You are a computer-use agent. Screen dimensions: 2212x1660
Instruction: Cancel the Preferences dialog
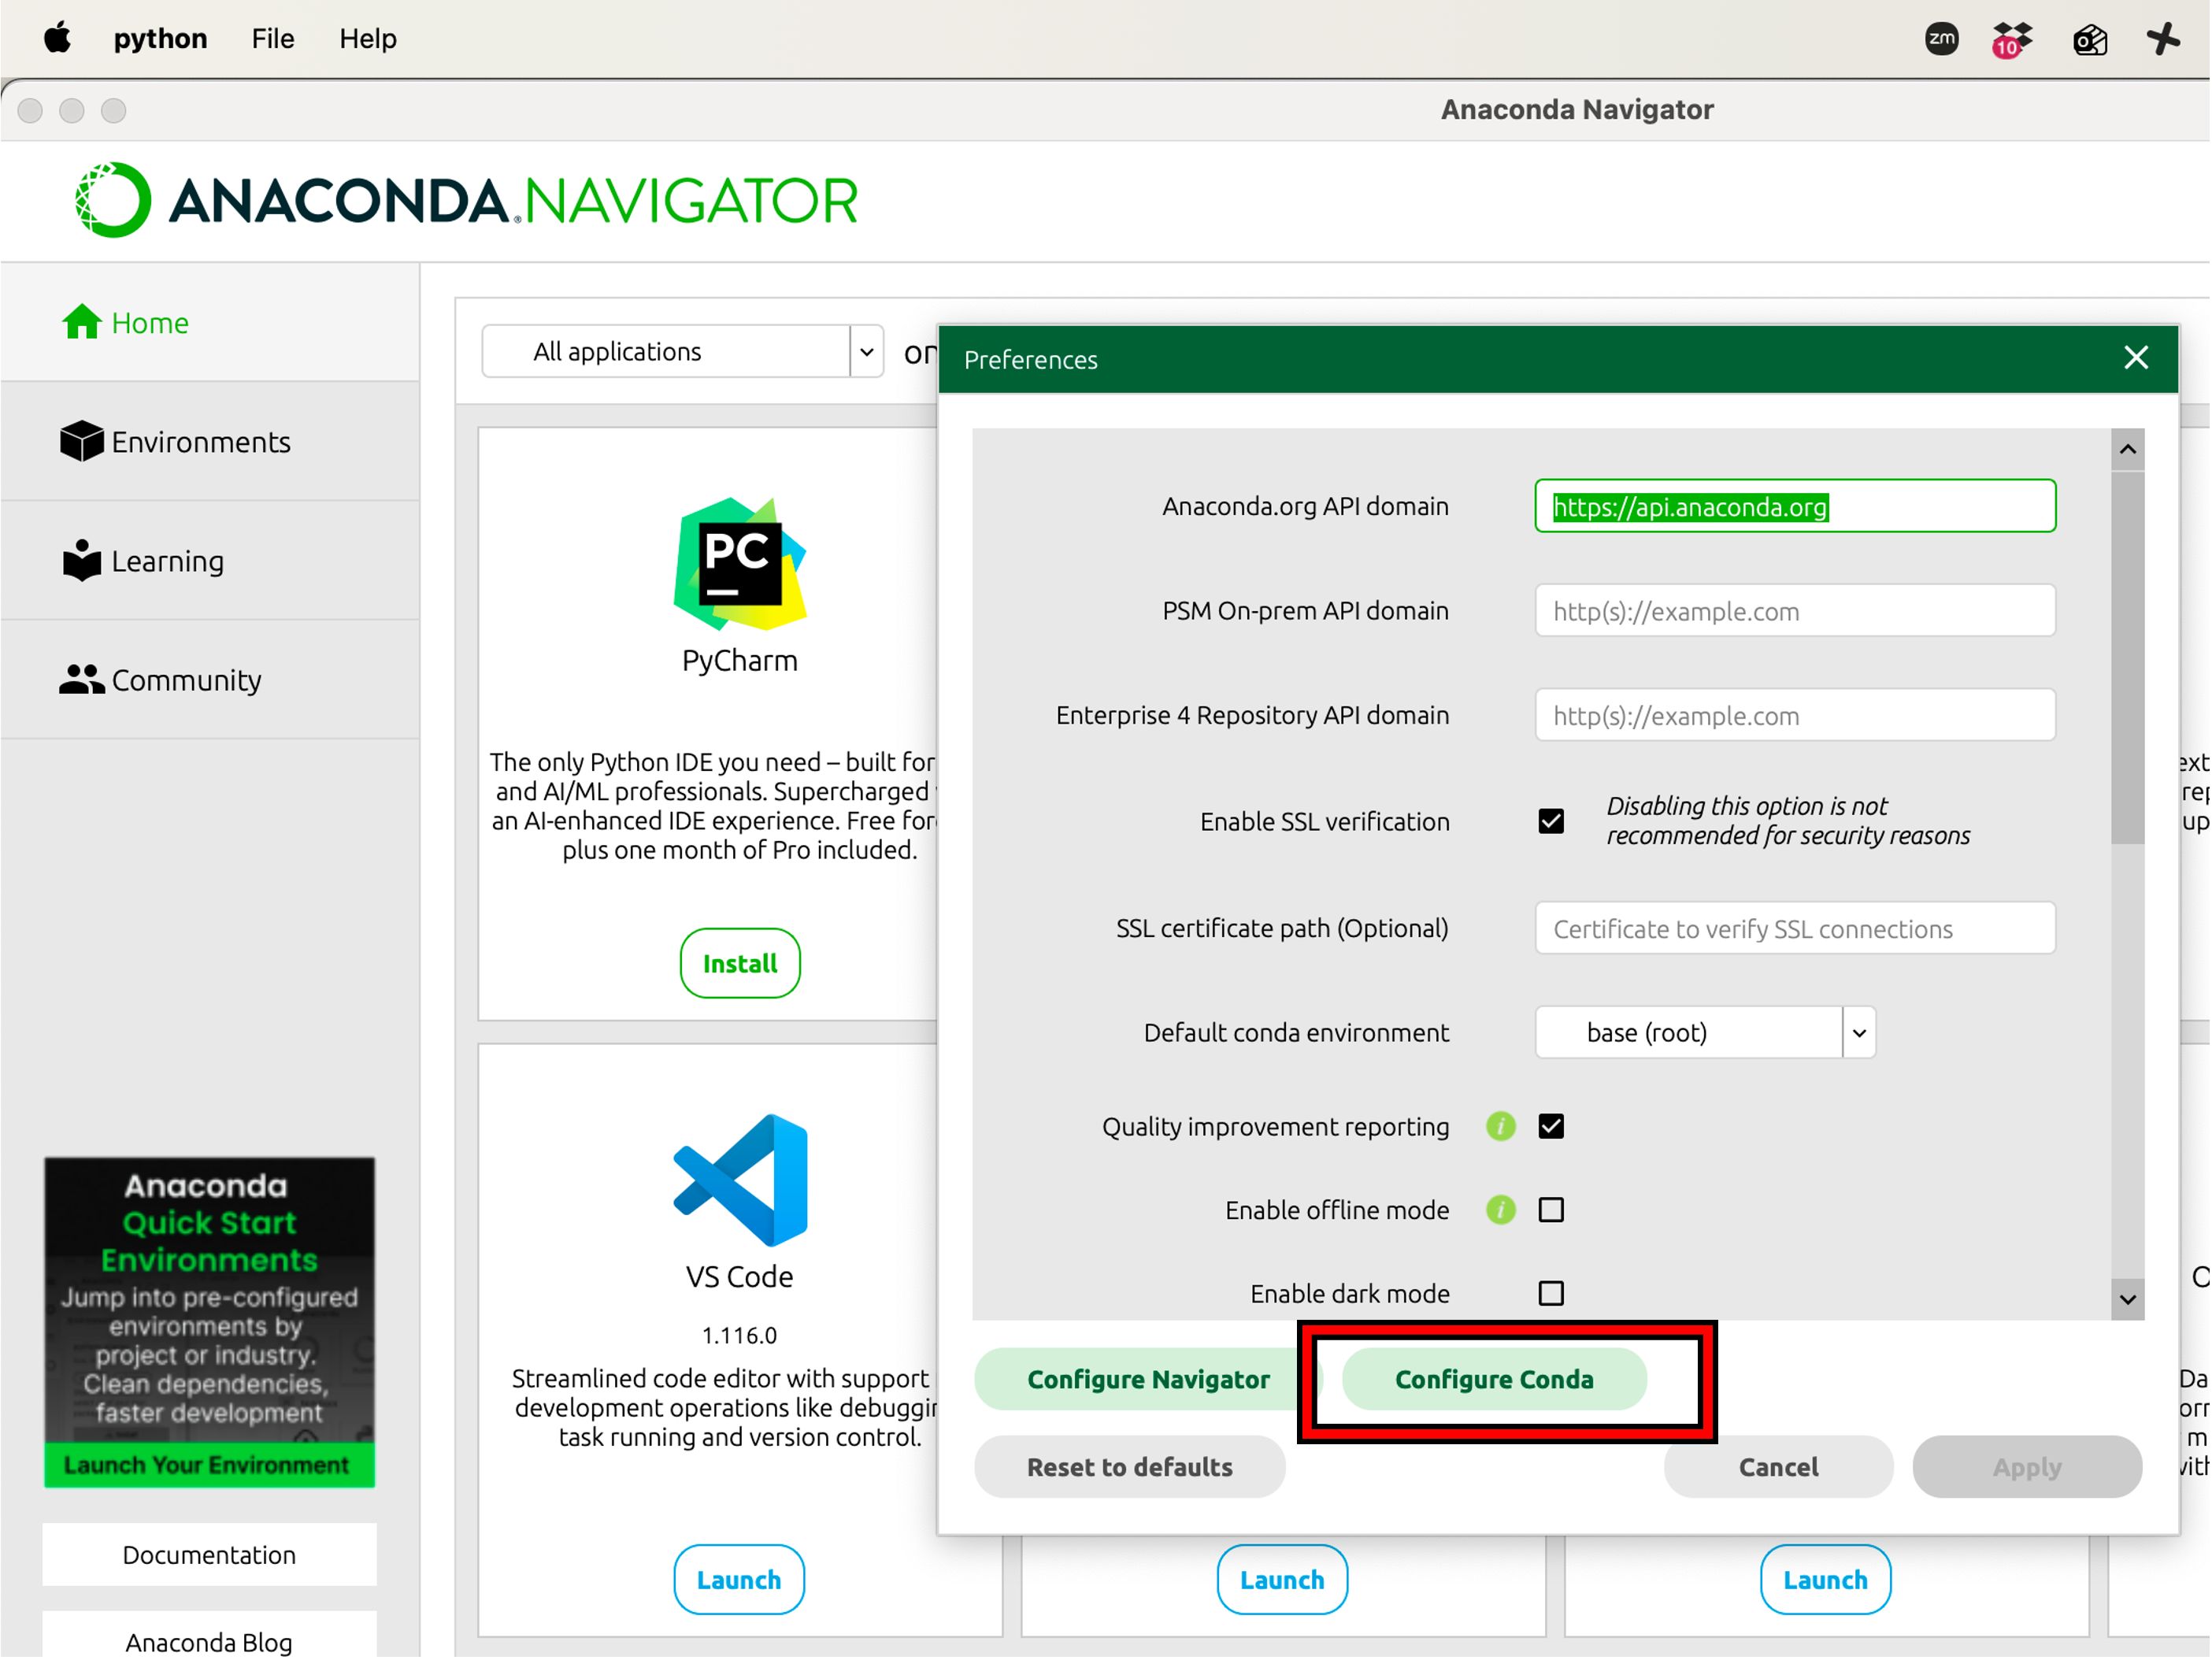tap(1779, 1468)
